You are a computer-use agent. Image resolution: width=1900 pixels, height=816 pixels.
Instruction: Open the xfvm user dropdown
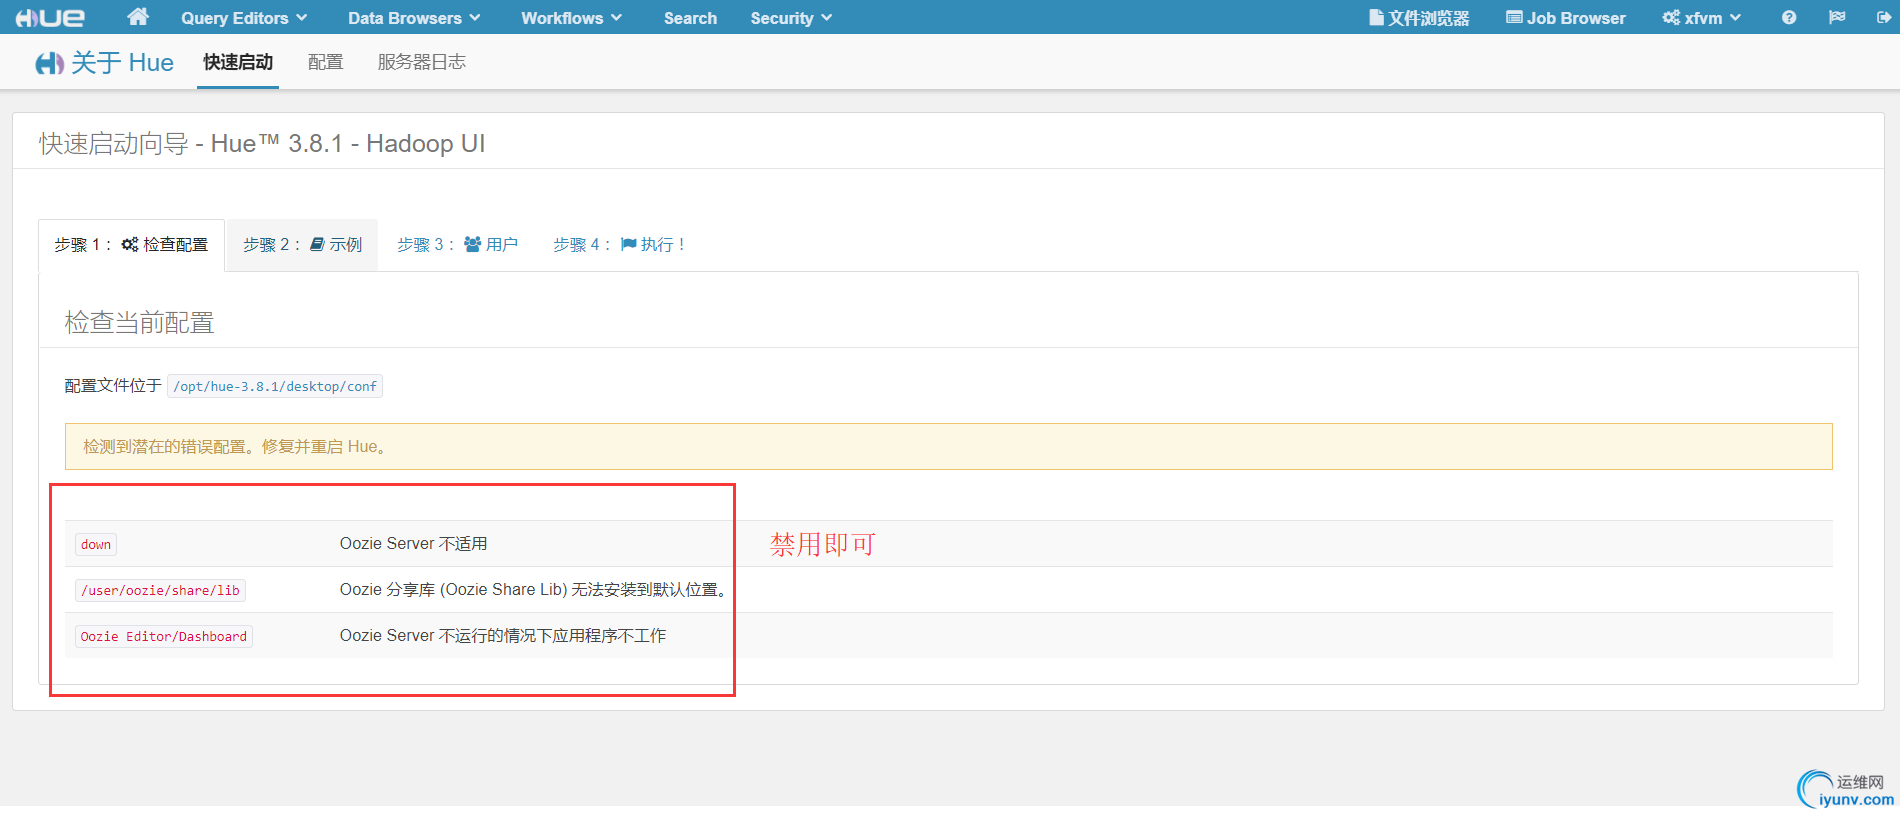(x=1702, y=18)
